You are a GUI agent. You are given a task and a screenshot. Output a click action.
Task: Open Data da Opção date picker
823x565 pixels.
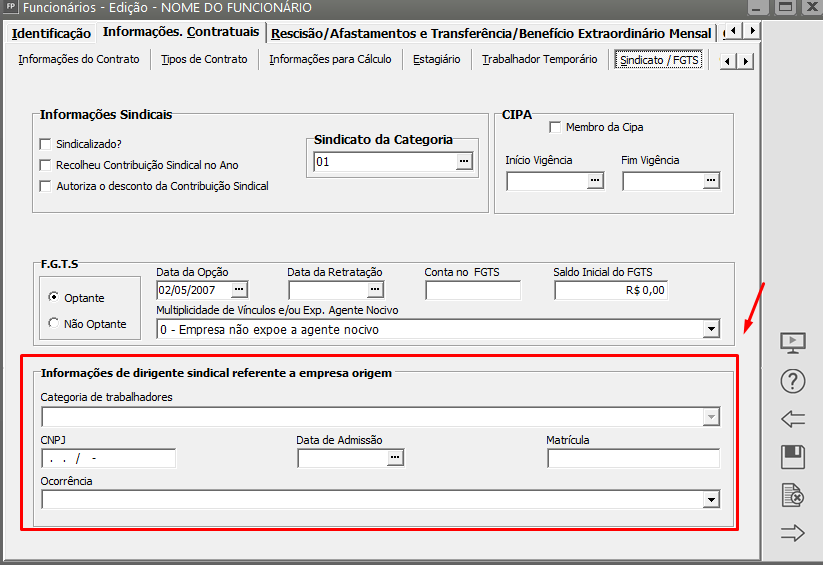[x=239, y=289]
